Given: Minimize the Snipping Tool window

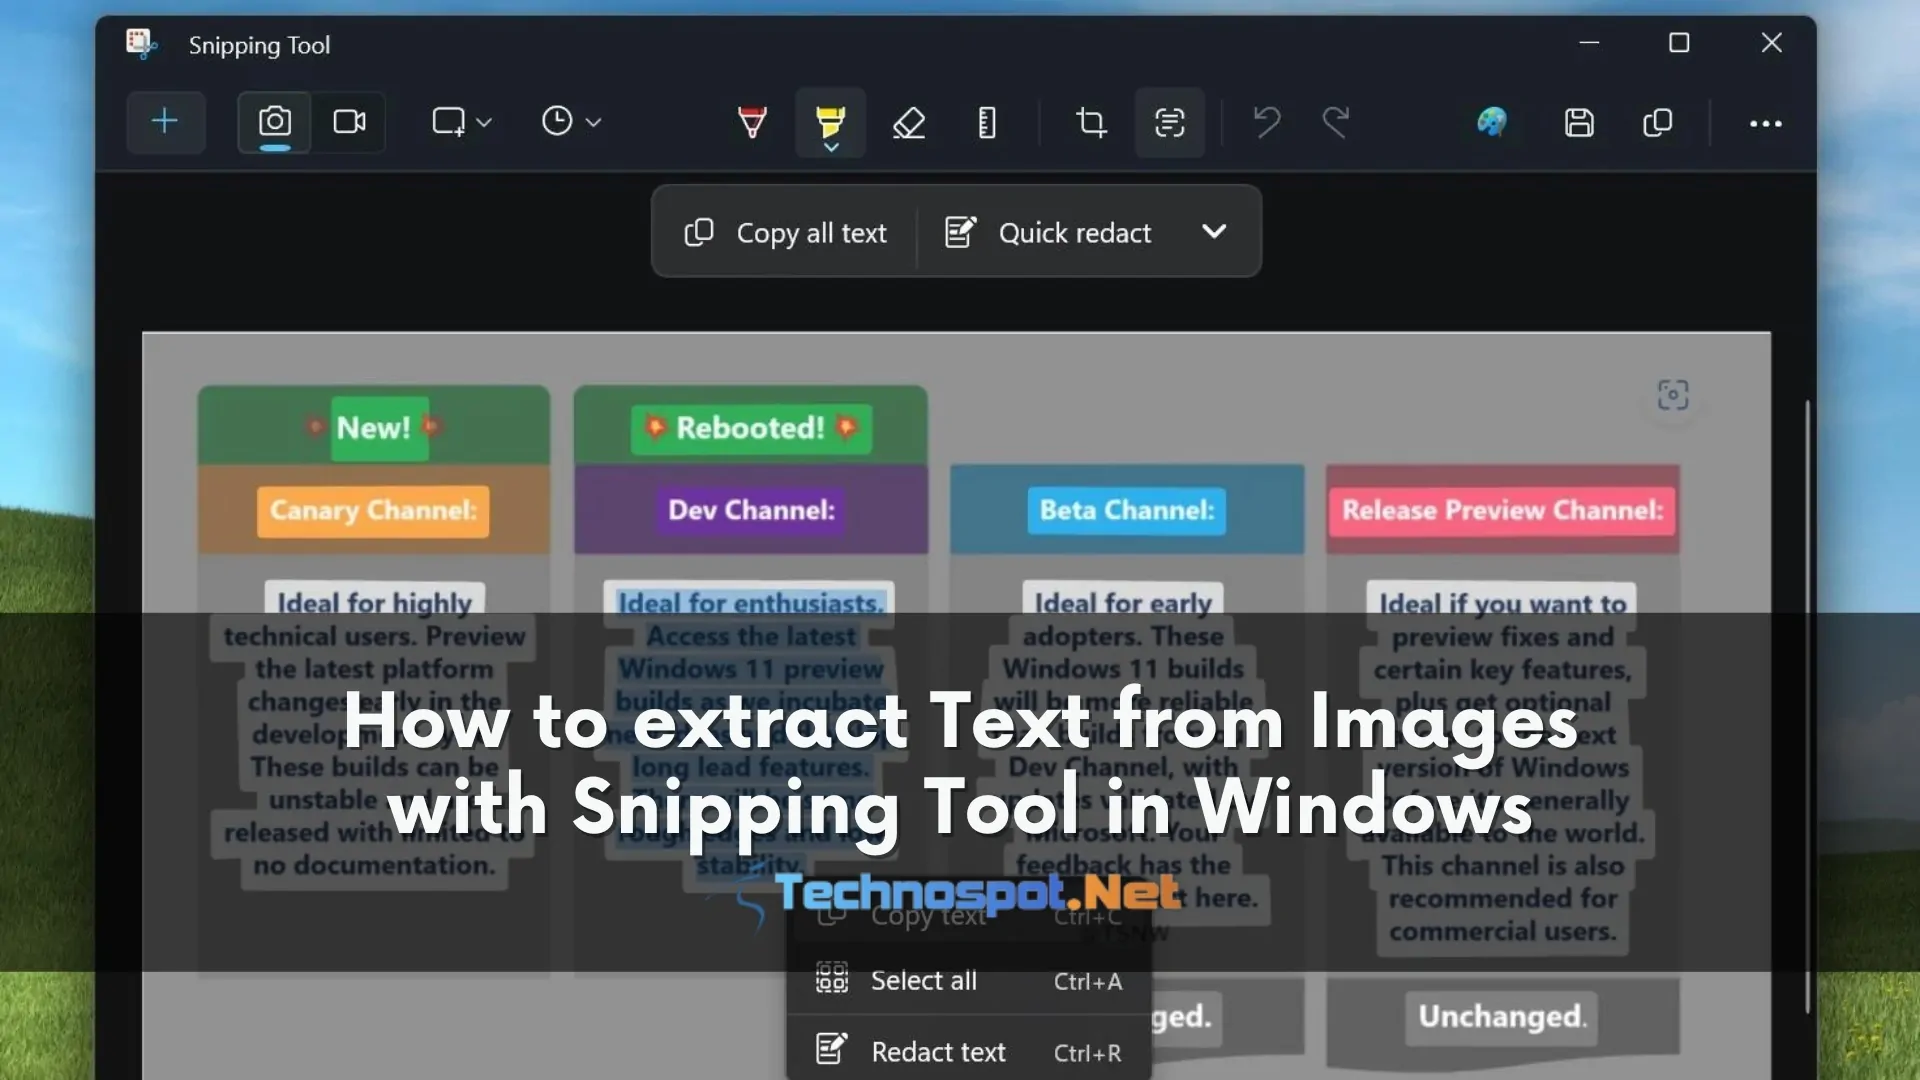Looking at the screenshot, I should pyautogui.click(x=1589, y=43).
